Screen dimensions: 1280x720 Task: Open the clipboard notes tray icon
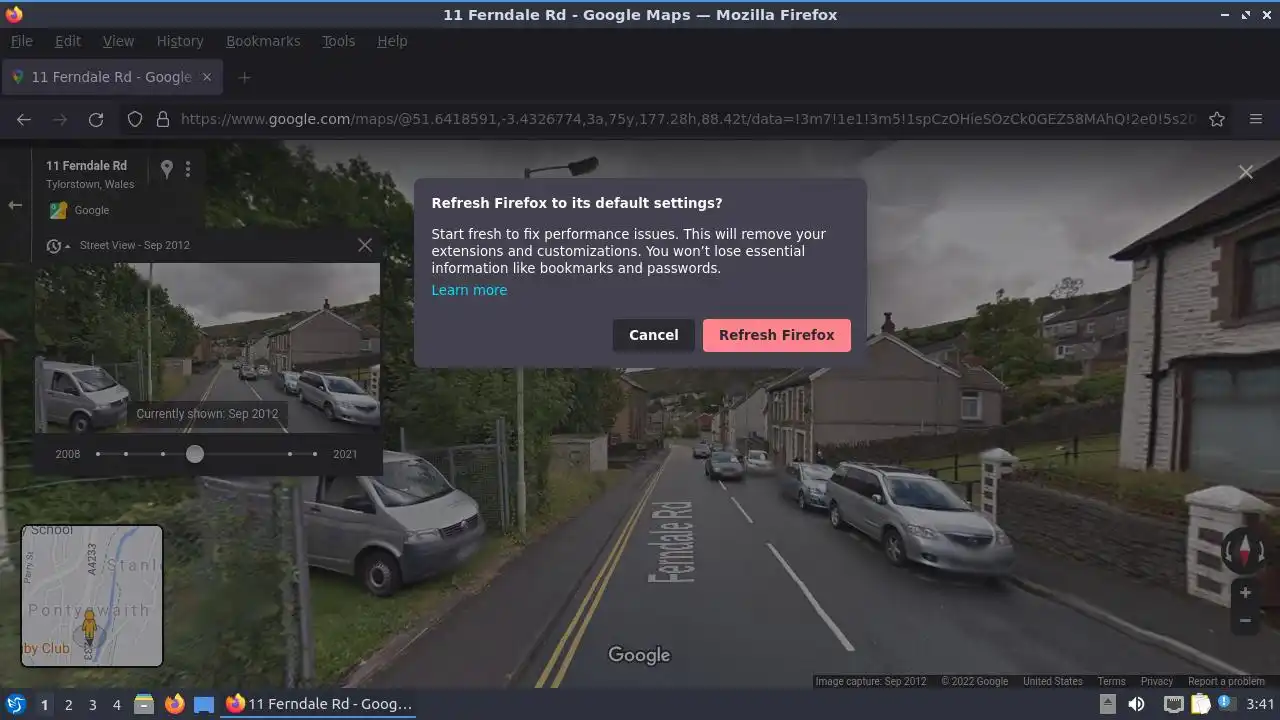point(1199,704)
